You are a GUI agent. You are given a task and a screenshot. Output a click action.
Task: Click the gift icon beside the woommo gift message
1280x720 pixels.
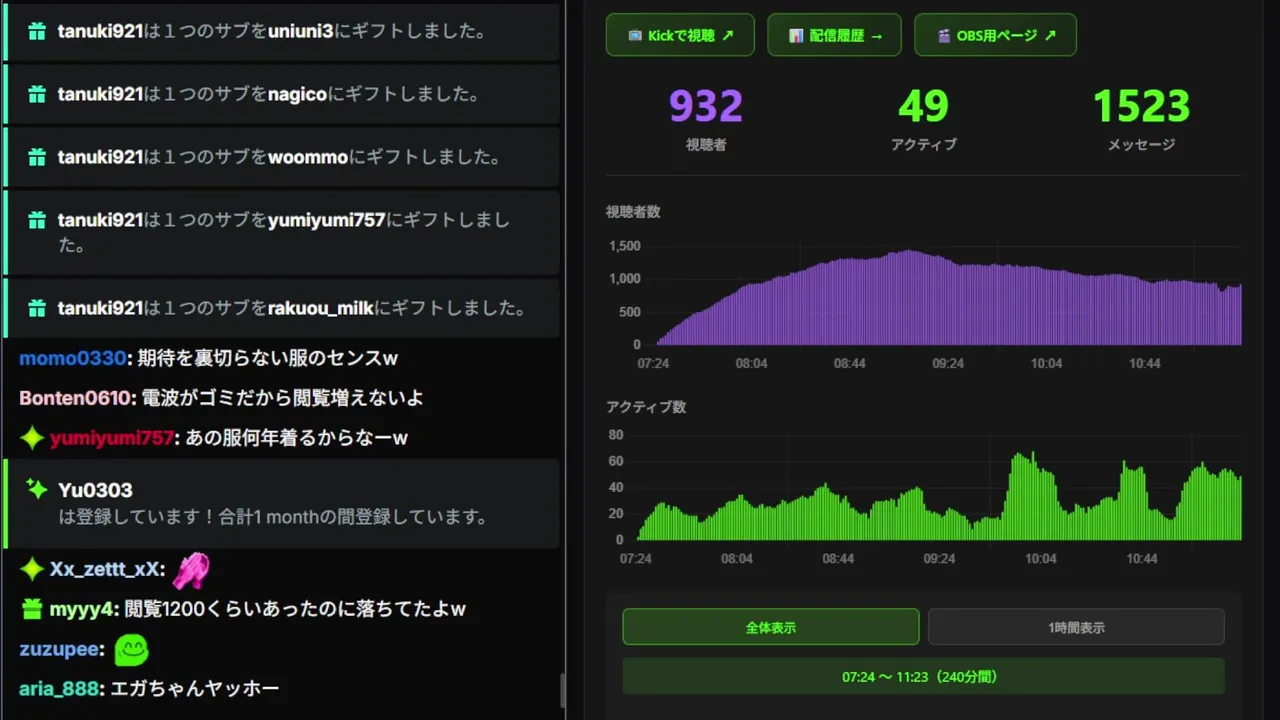click(37, 157)
